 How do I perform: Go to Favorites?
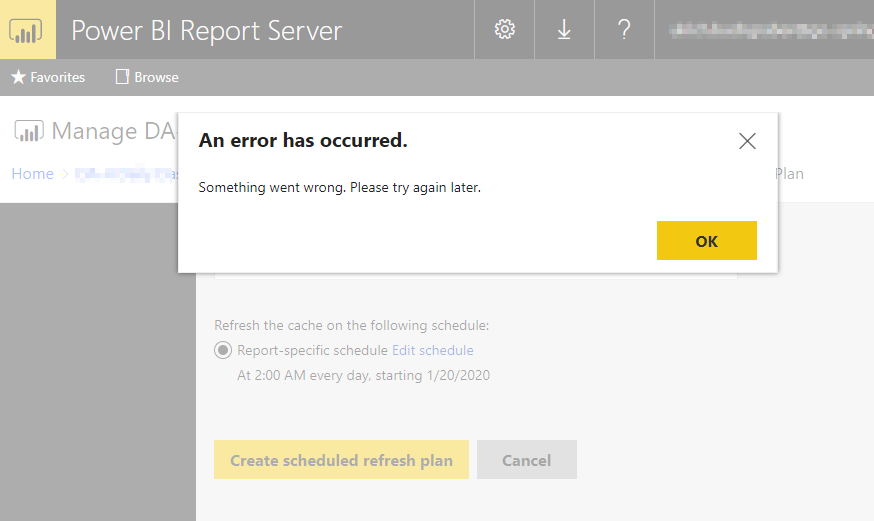click(48, 77)
